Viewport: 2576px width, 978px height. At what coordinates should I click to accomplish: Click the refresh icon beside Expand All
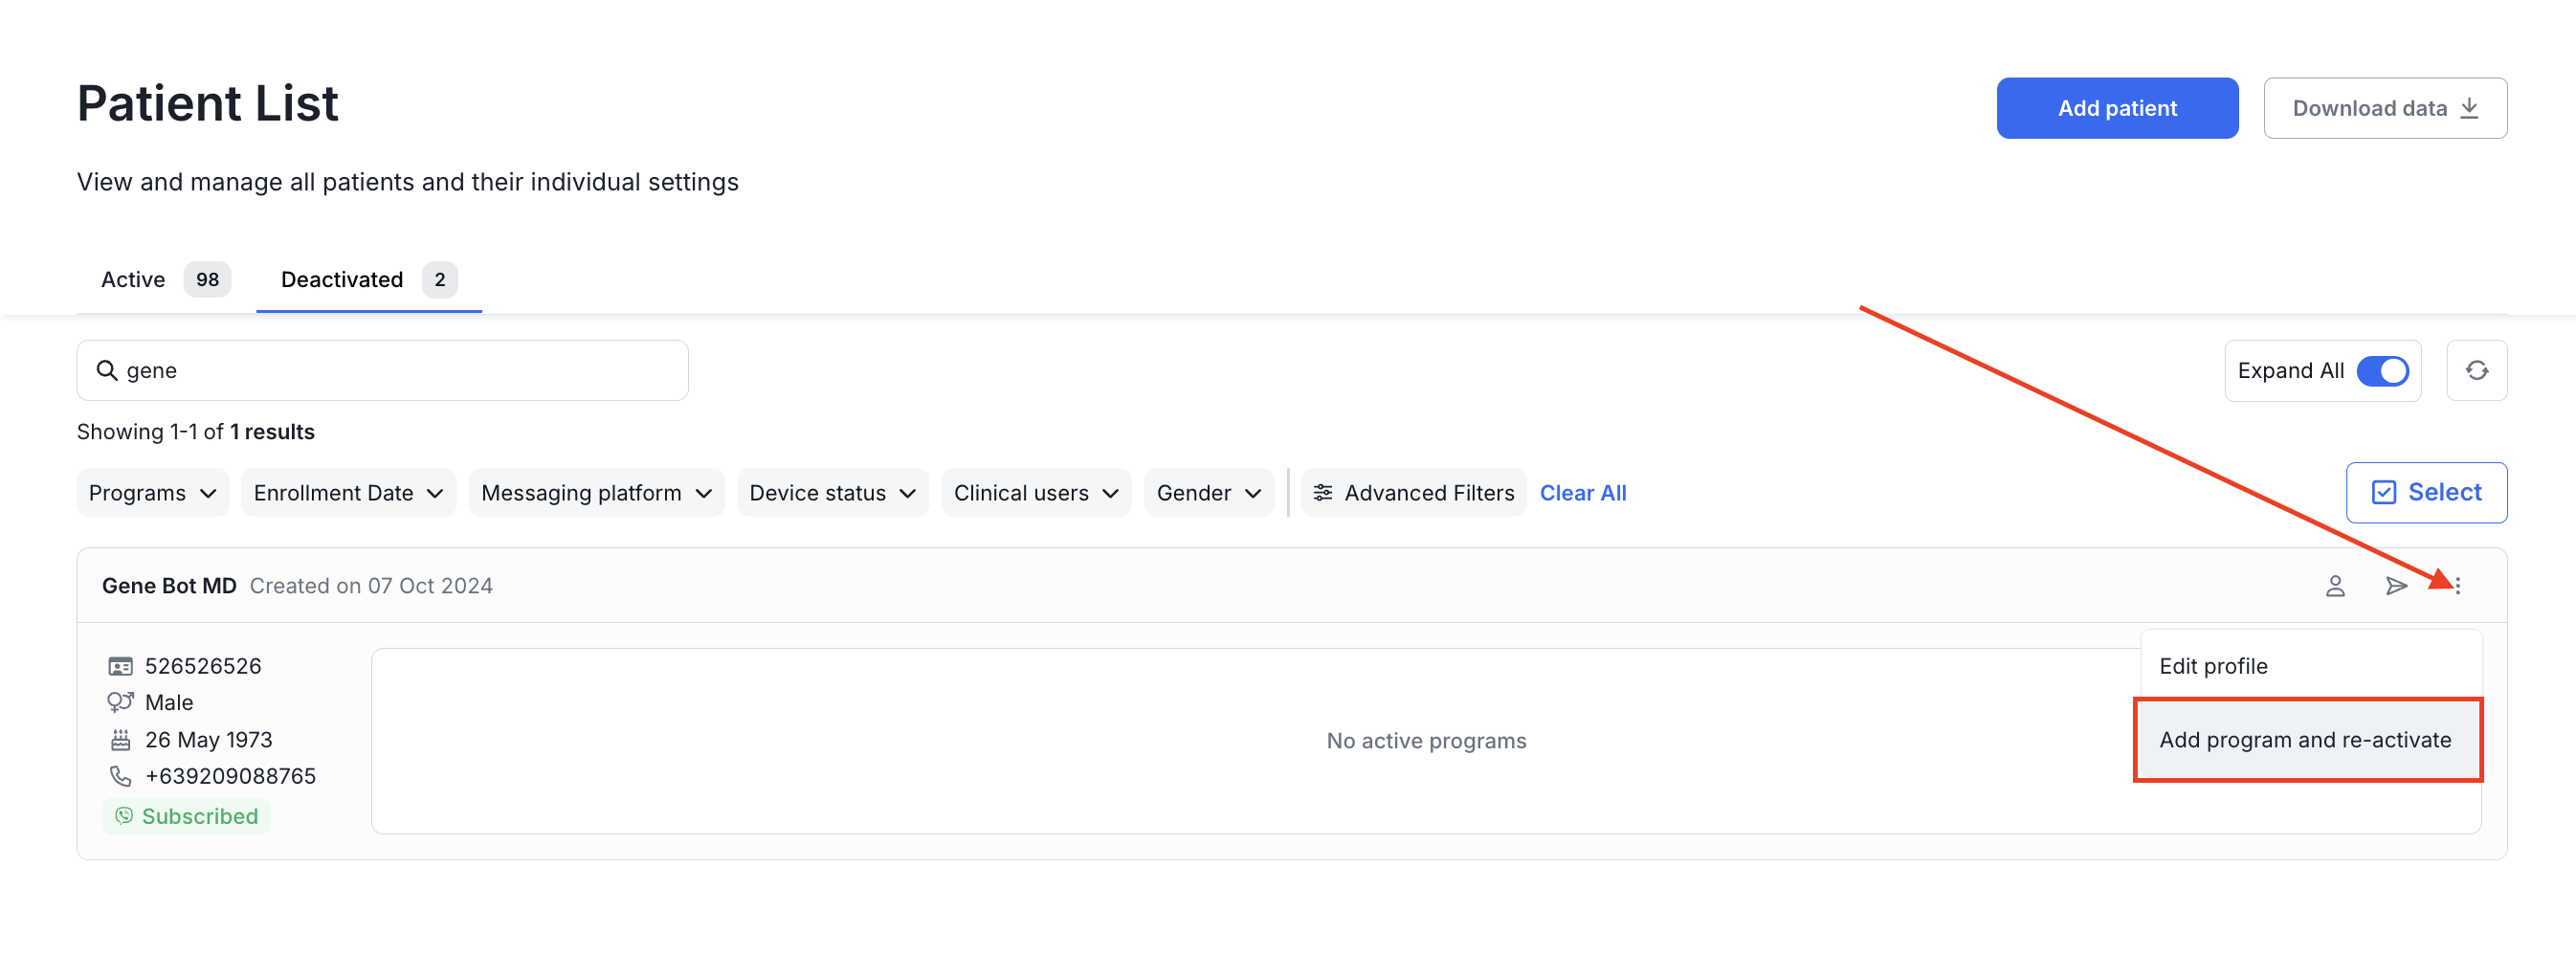(2478, 370)
